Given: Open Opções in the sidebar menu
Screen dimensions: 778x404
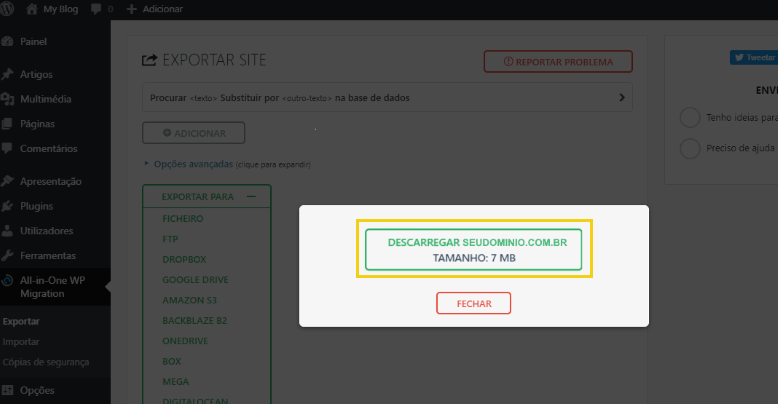Looking at the screenshot, I should tap(37, 391).
